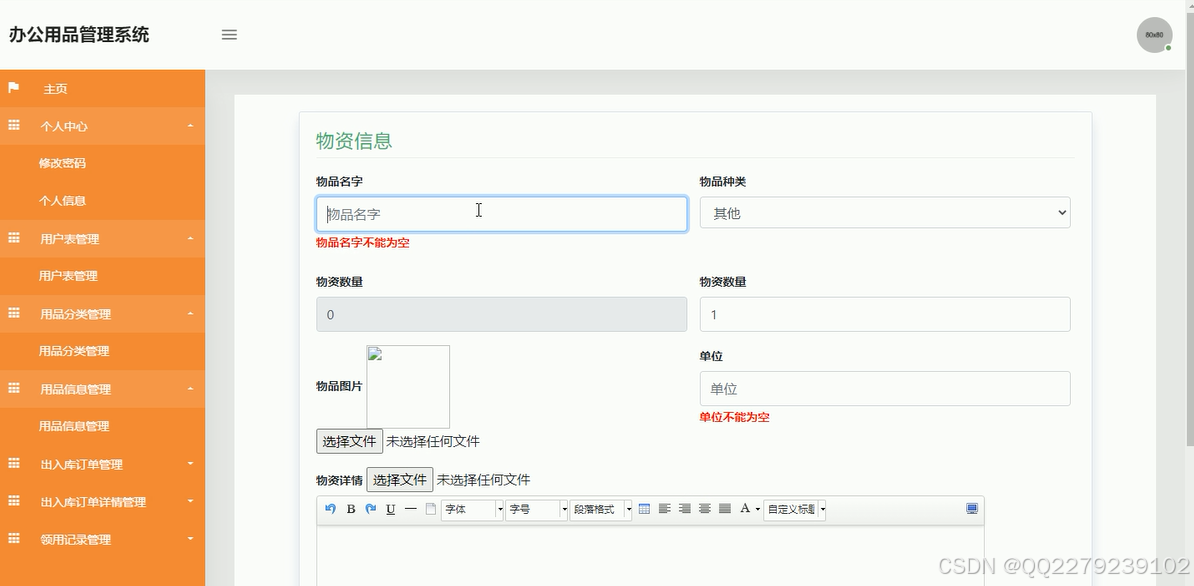Click the Undo icon in the editor toolbar
This screenshot has width=1194, height=586.
(329, 509)
